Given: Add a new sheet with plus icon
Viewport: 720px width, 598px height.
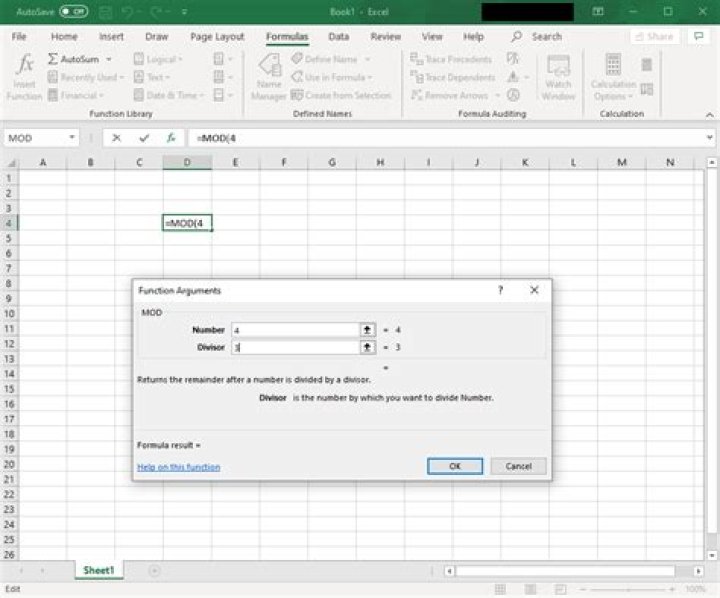Looking at the screenshot, I should [154, 571].
